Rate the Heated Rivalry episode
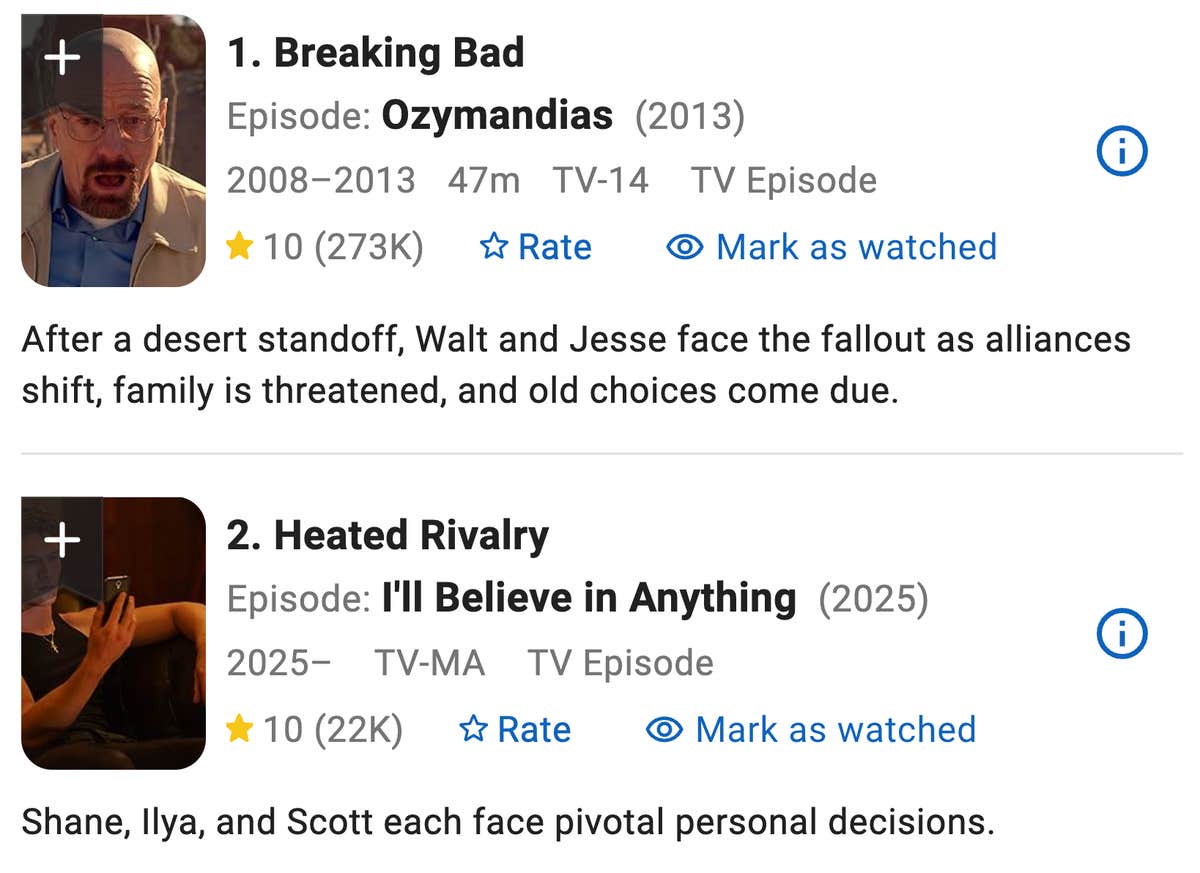The image size is (1200, 873). 517,729
